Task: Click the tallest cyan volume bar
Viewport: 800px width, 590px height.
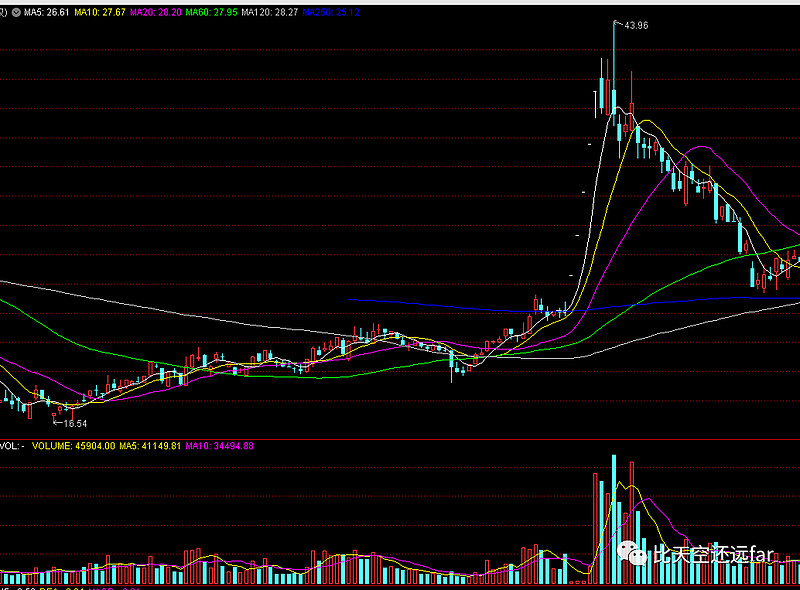Action: coord(613,518)
